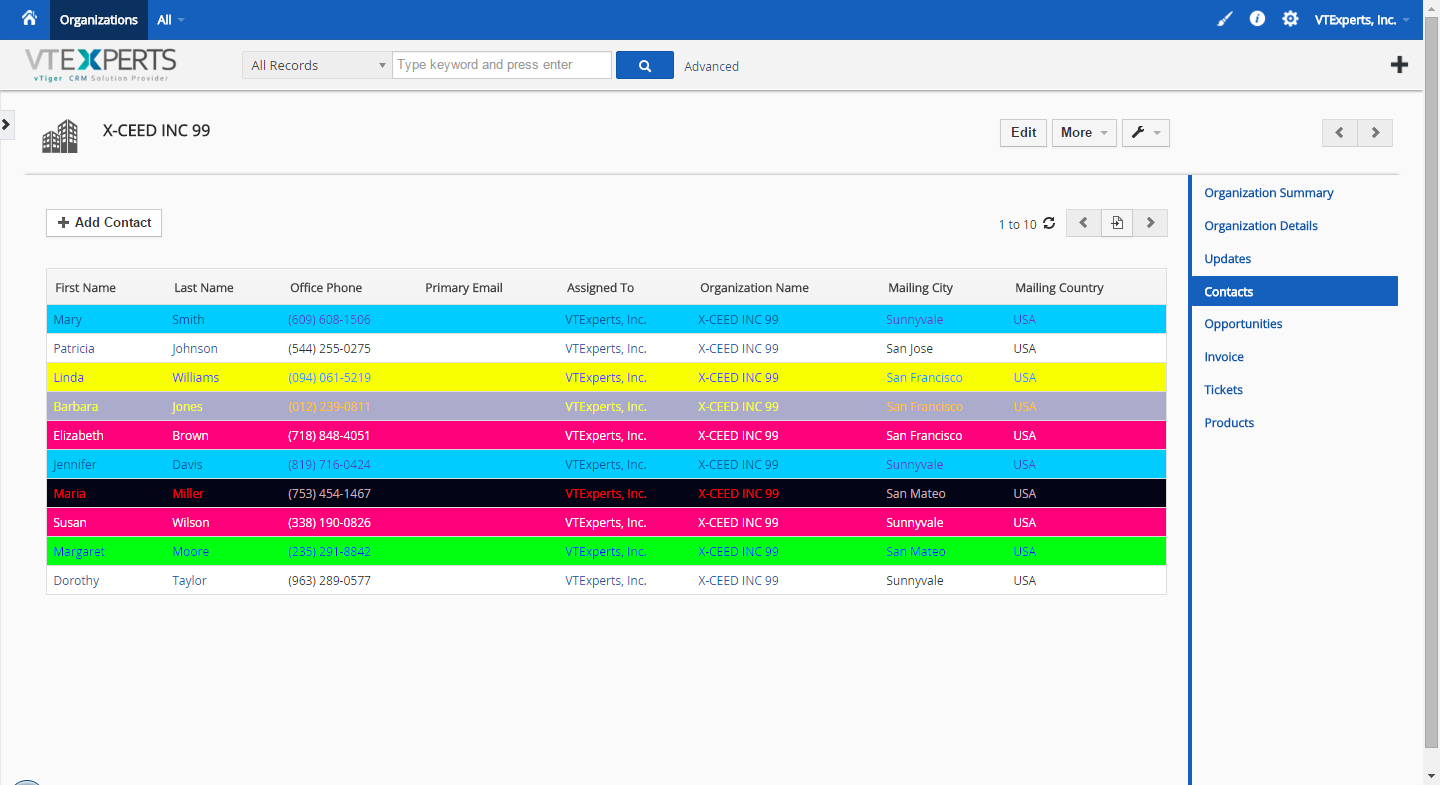
Task: Switch to the Updates tab
Action: click(1228, 259)
